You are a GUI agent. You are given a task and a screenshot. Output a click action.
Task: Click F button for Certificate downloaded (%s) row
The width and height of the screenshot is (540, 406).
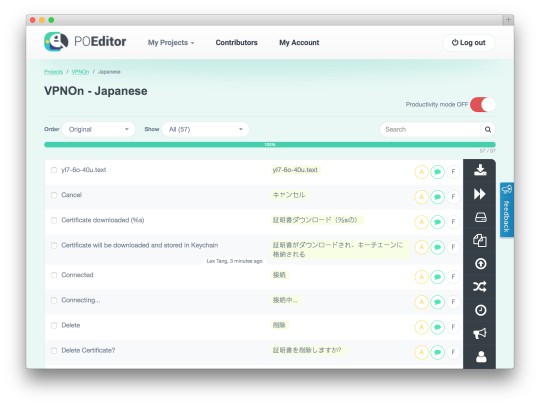pyautogui.click(x=453, y=222)
